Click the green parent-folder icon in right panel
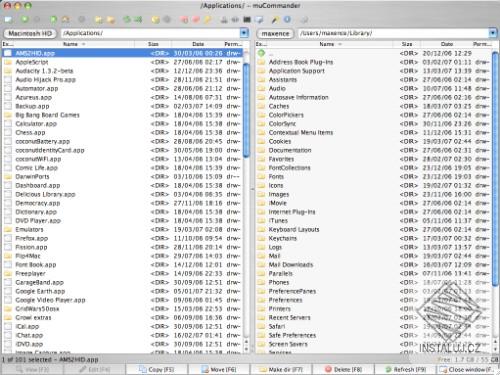500x375 pixels. point(261,53)
